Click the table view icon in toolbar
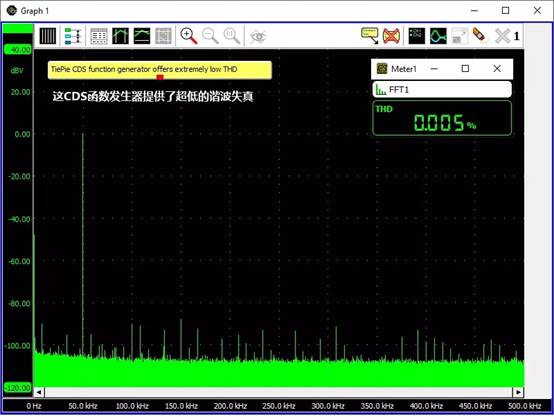Image resolution: width=554 pixels, height=417 pixels. click(99, 36)
